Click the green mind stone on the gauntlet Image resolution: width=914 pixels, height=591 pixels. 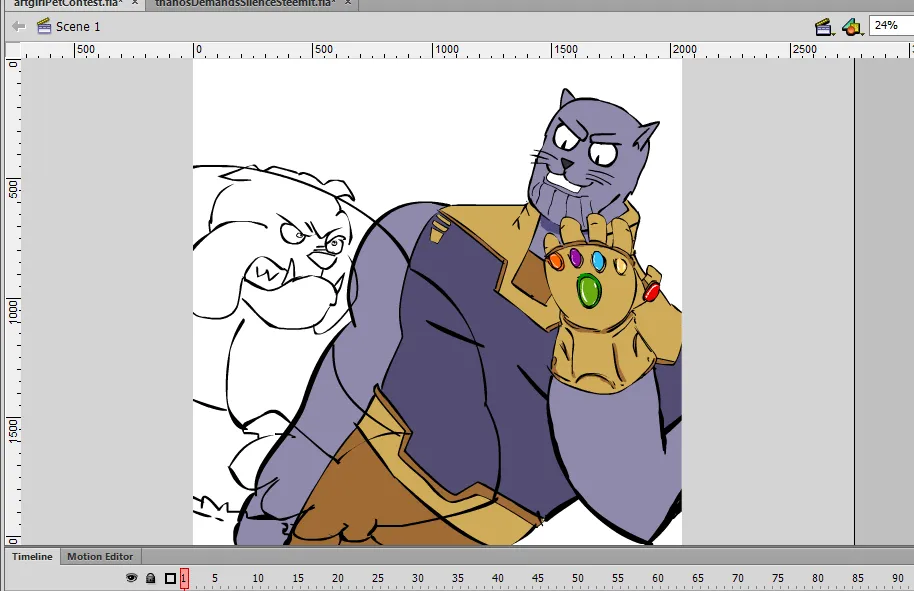(x=588, y=291)
